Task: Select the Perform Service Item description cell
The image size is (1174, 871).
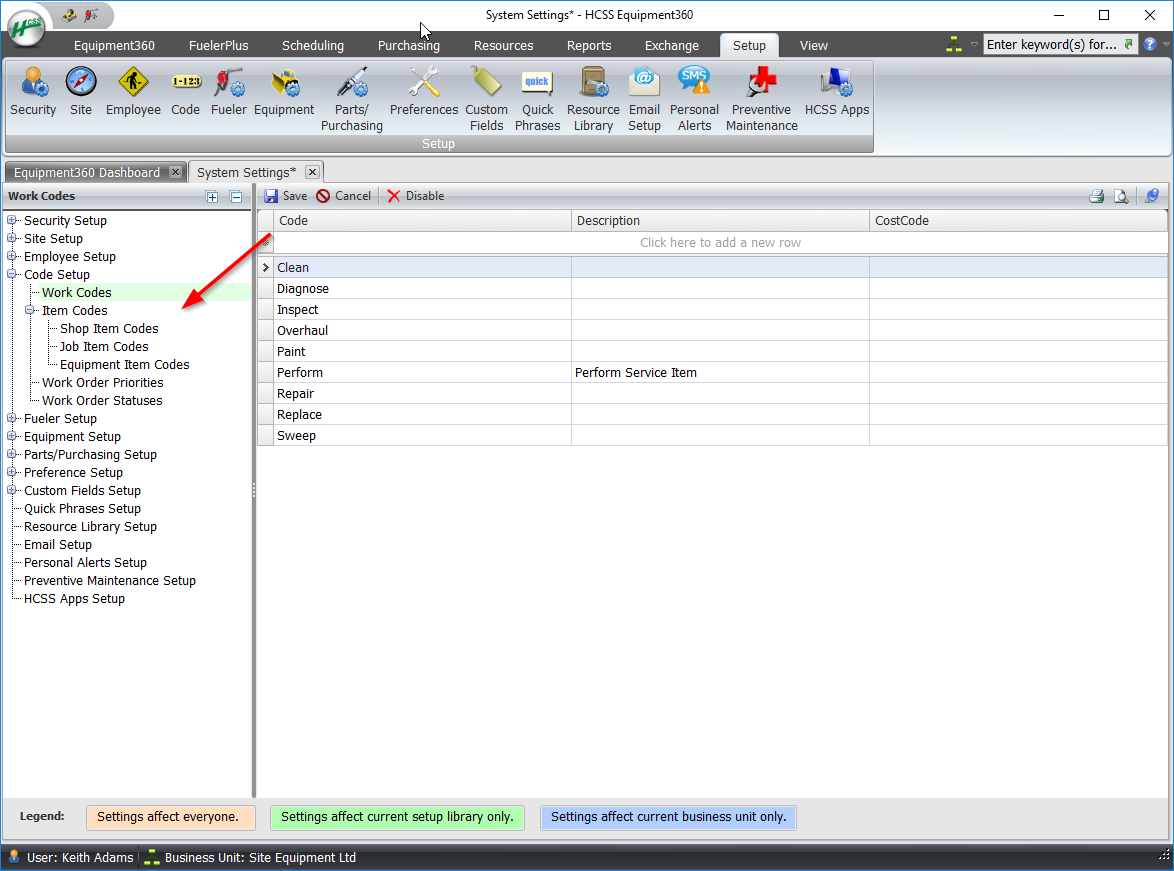Action: pos(720,373)
